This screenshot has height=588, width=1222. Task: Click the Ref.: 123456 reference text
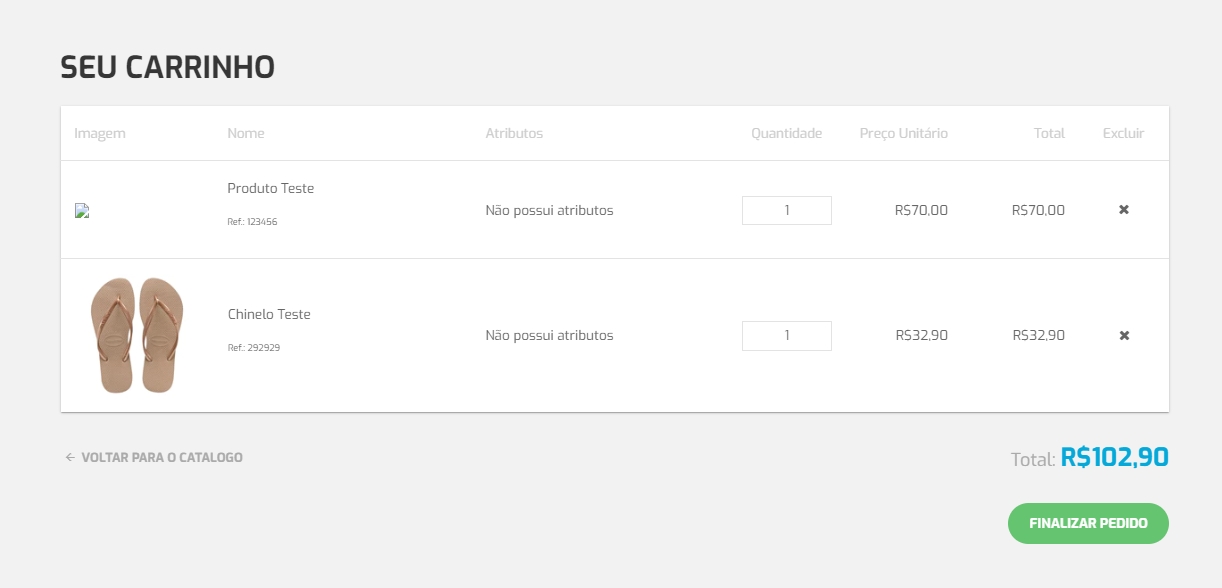coord(252,222)
